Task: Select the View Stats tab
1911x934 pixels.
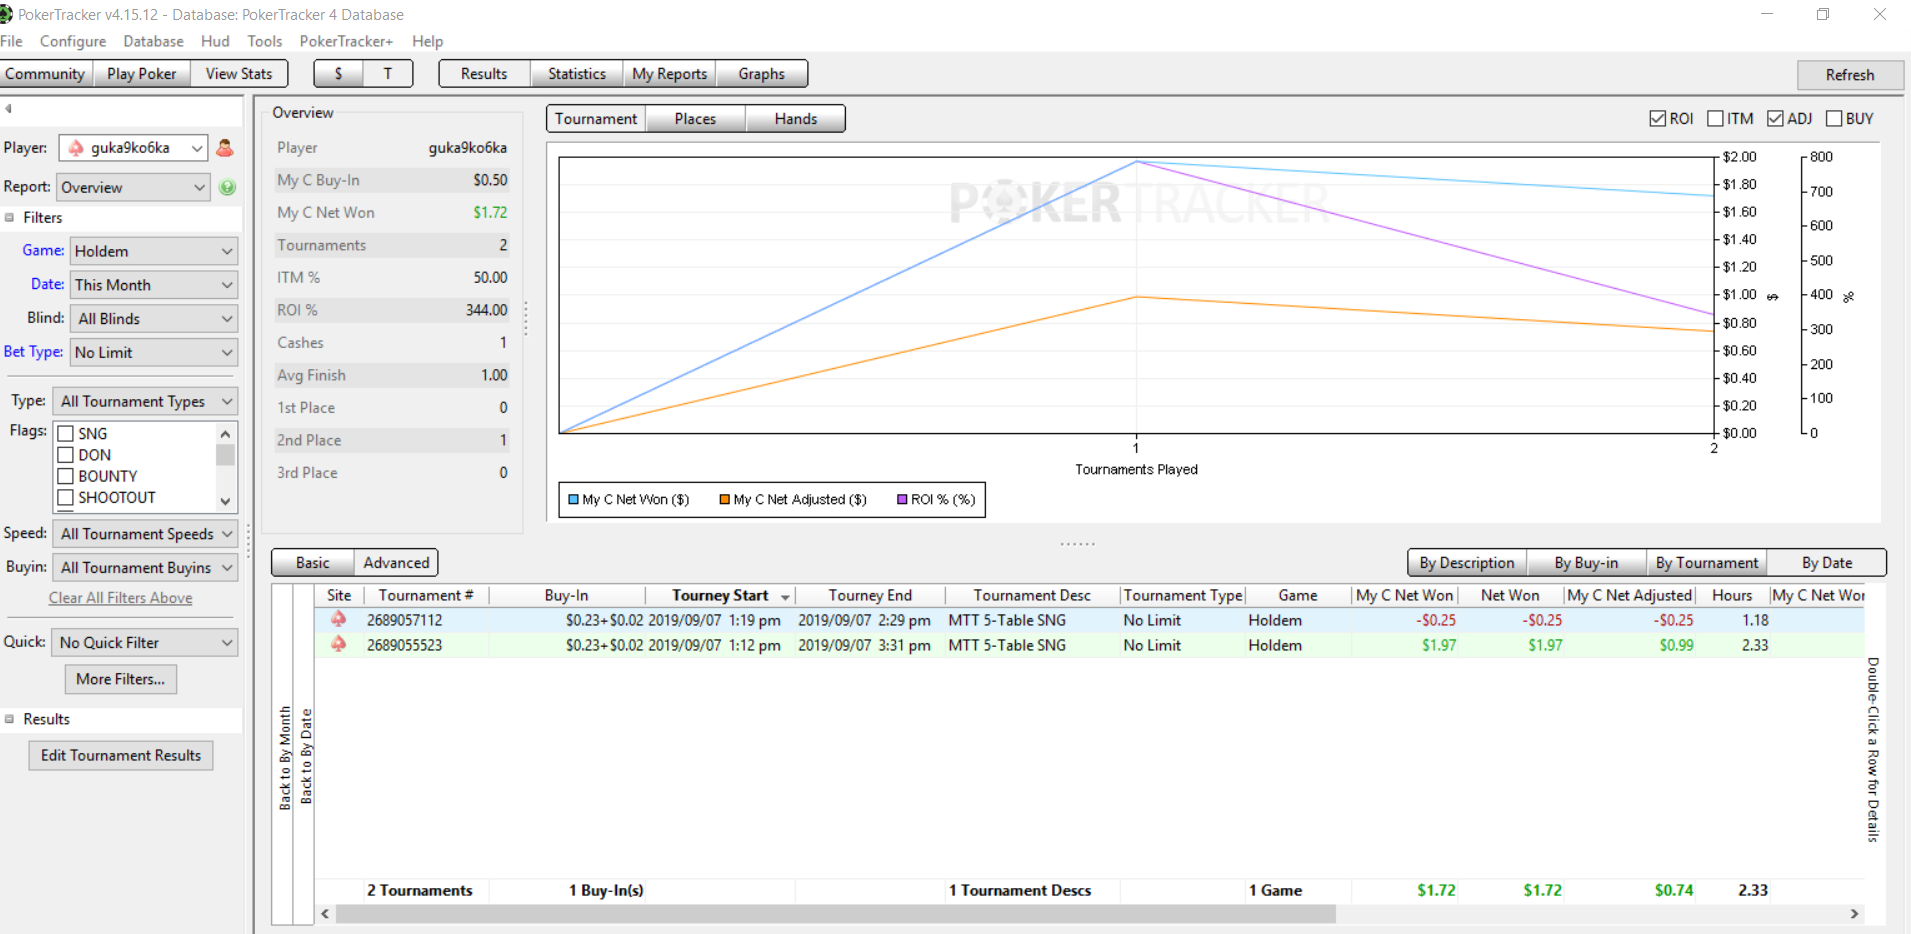Action: coord(239,74)
